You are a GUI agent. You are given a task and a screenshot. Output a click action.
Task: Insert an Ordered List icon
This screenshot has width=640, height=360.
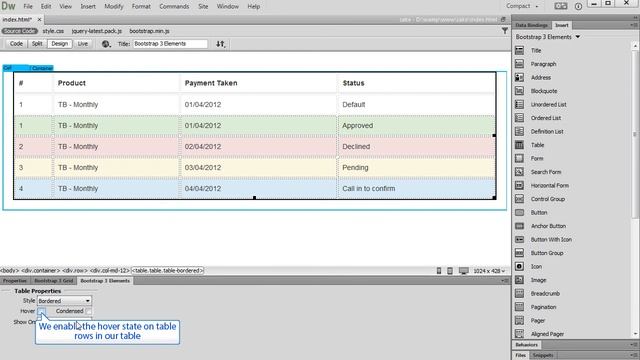pos(519,118)
